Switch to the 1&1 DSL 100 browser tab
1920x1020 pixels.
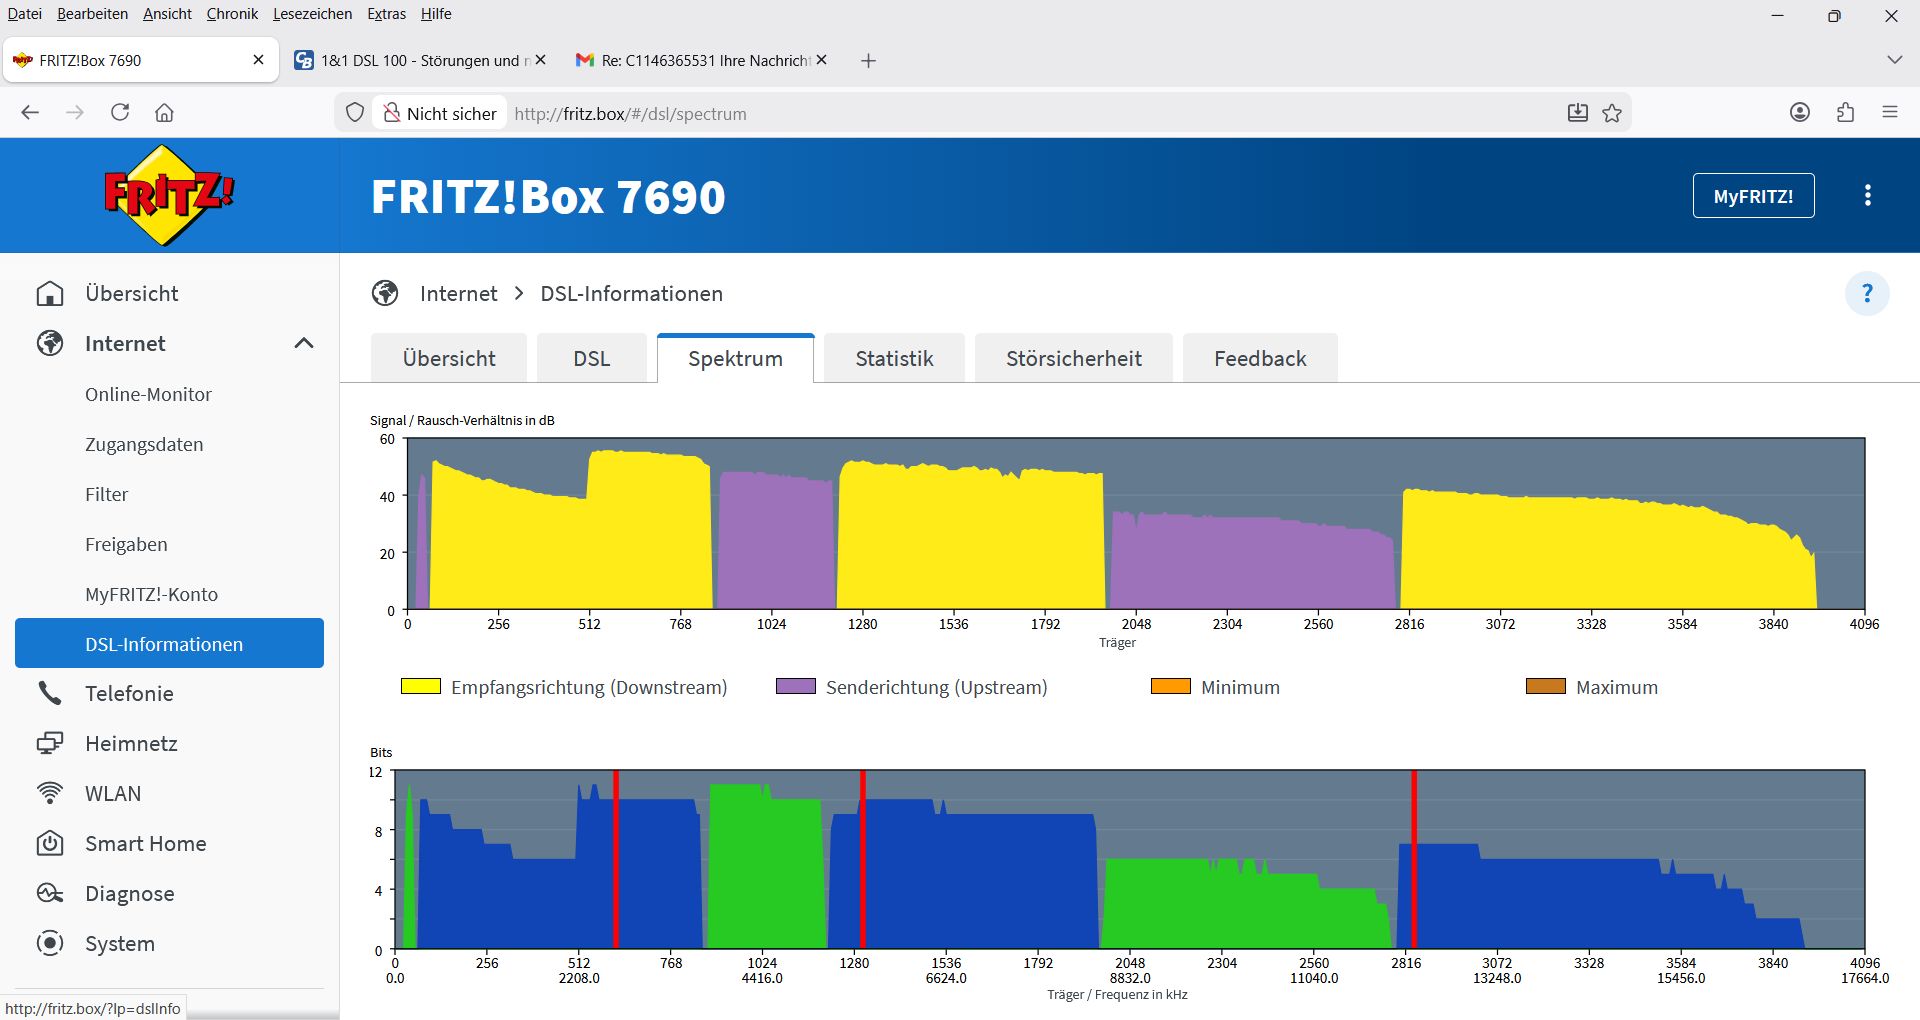(420, 60)
